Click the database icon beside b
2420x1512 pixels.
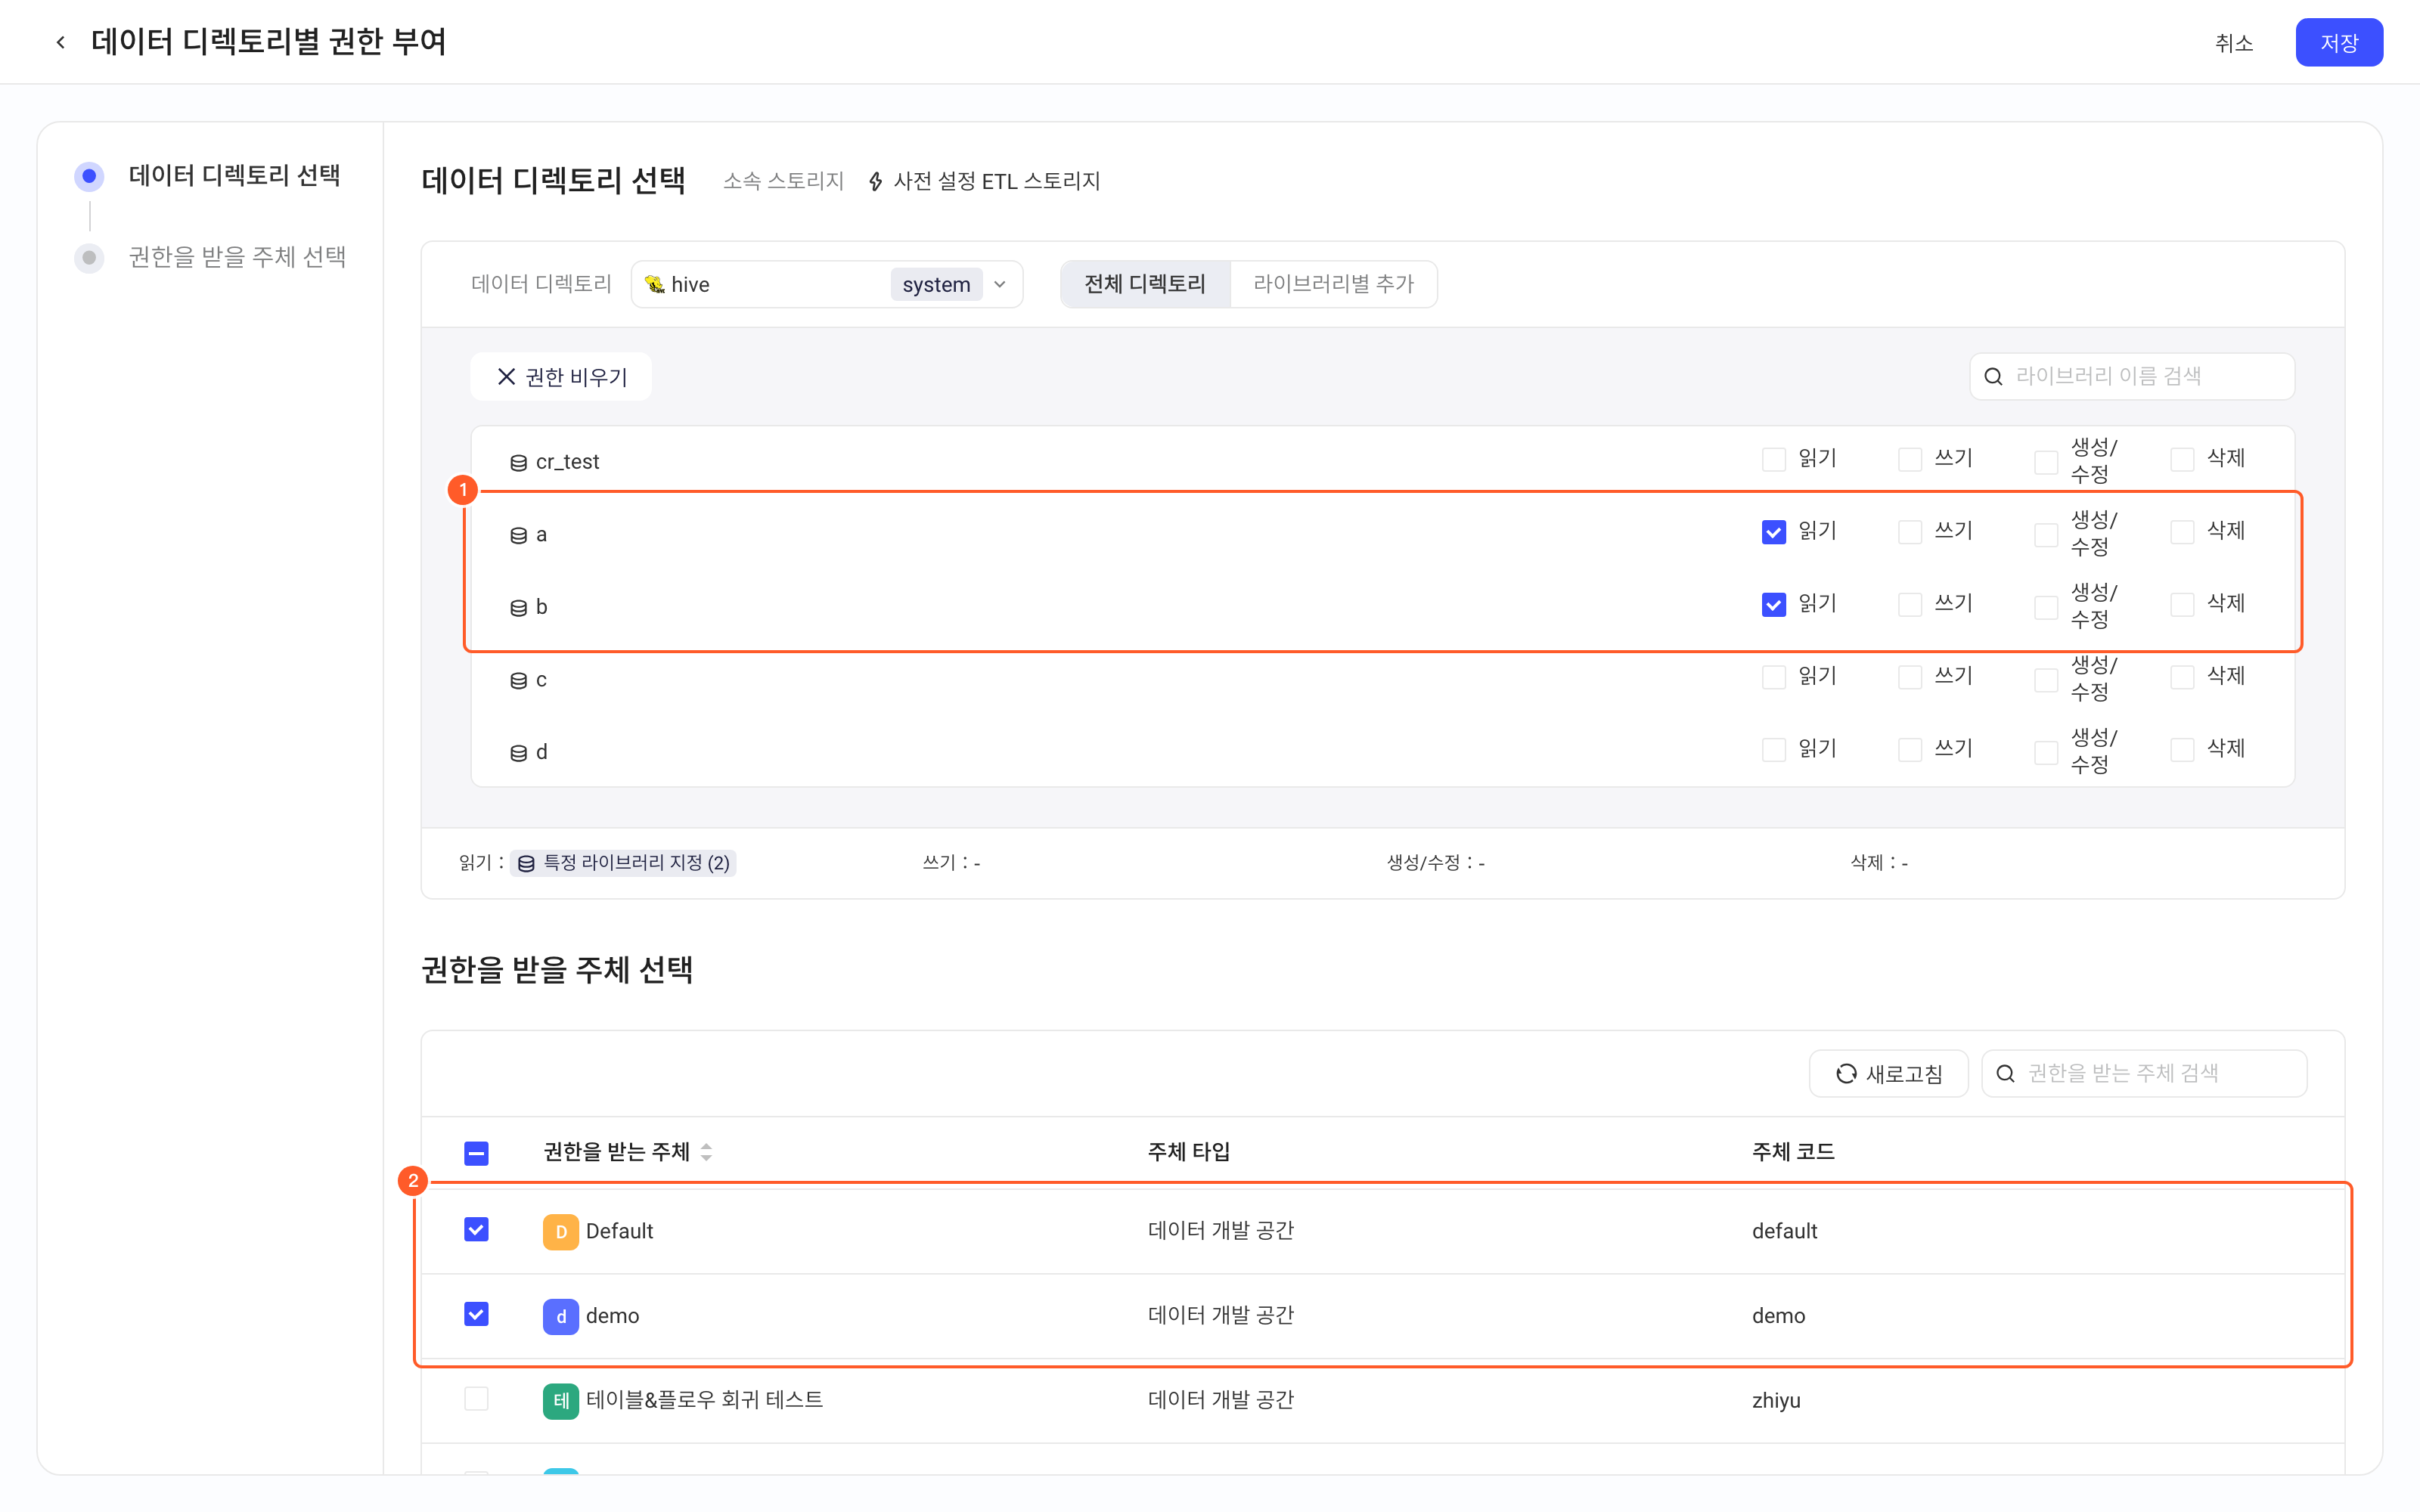[x=518, y=608]
